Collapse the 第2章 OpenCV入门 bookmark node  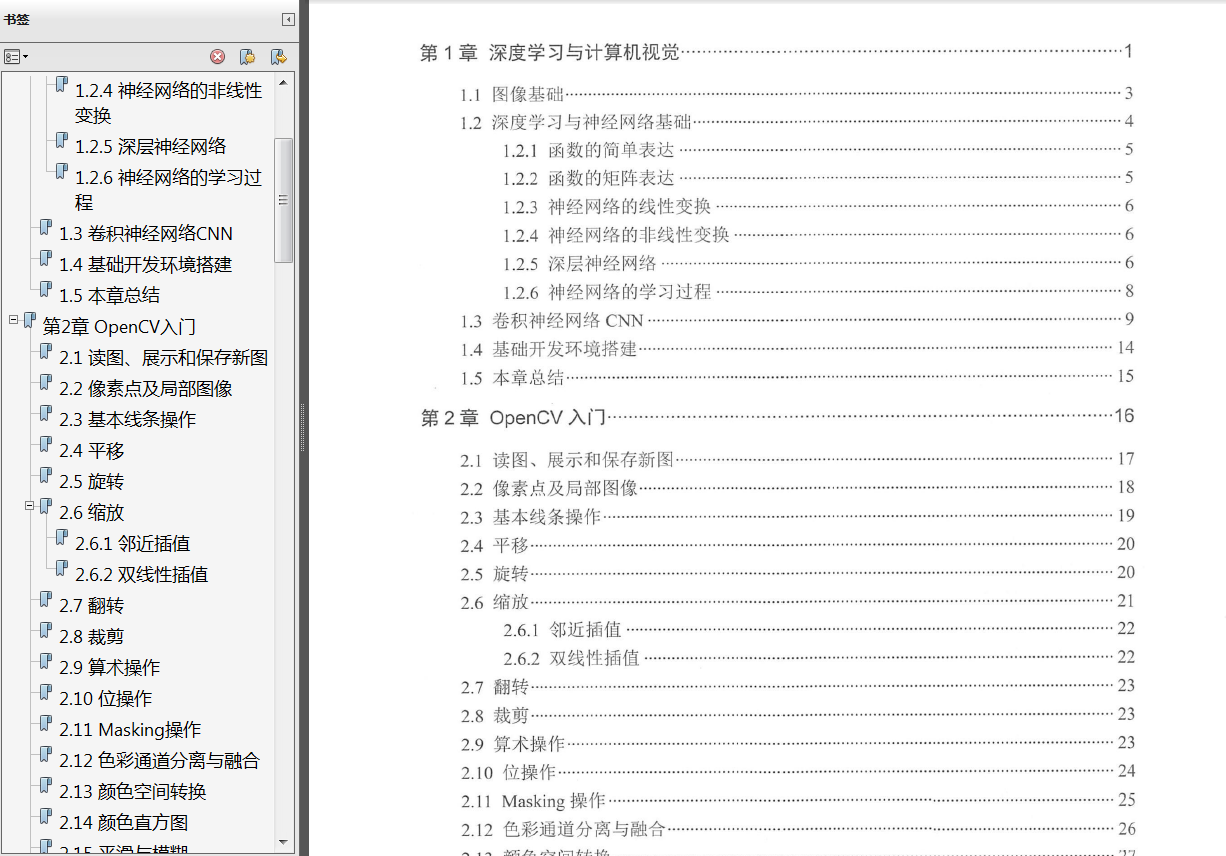pos(14,320)
